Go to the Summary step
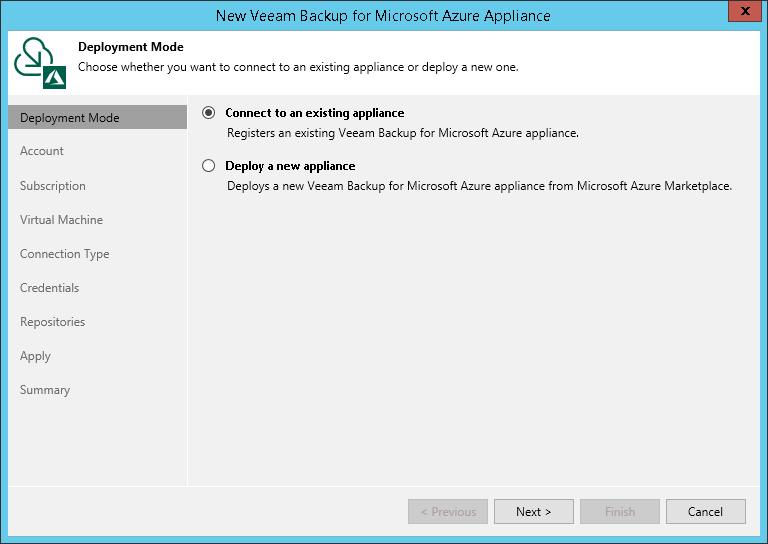768x544 pixels. (x=45, y=390)
